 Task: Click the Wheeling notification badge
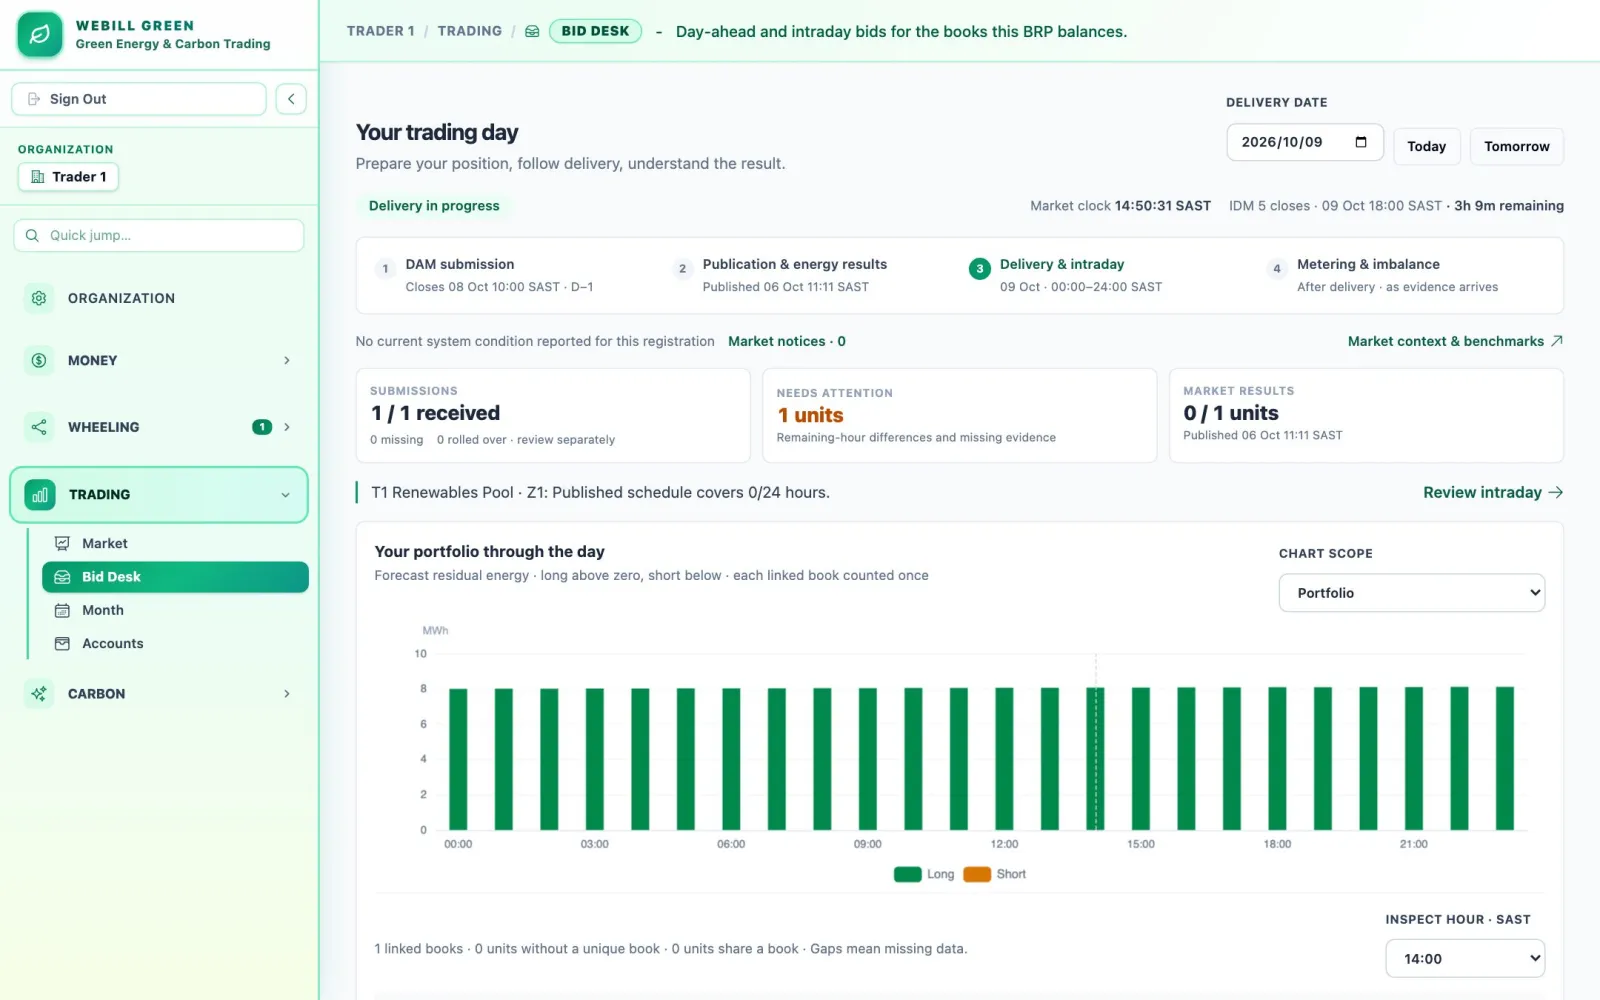[262, 427]
